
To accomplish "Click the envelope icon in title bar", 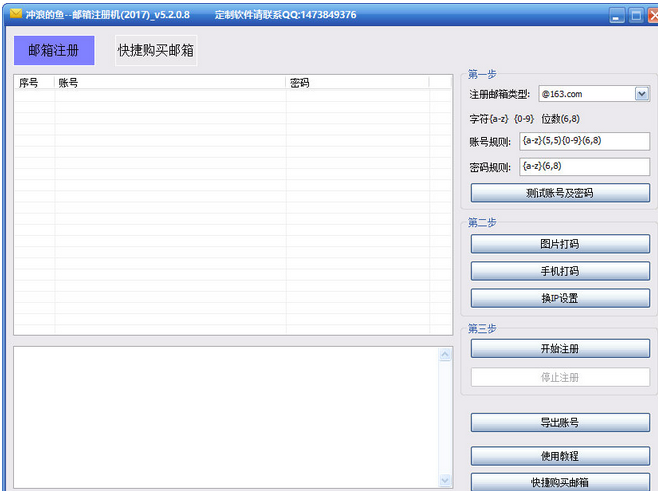I will coord(16,14).
